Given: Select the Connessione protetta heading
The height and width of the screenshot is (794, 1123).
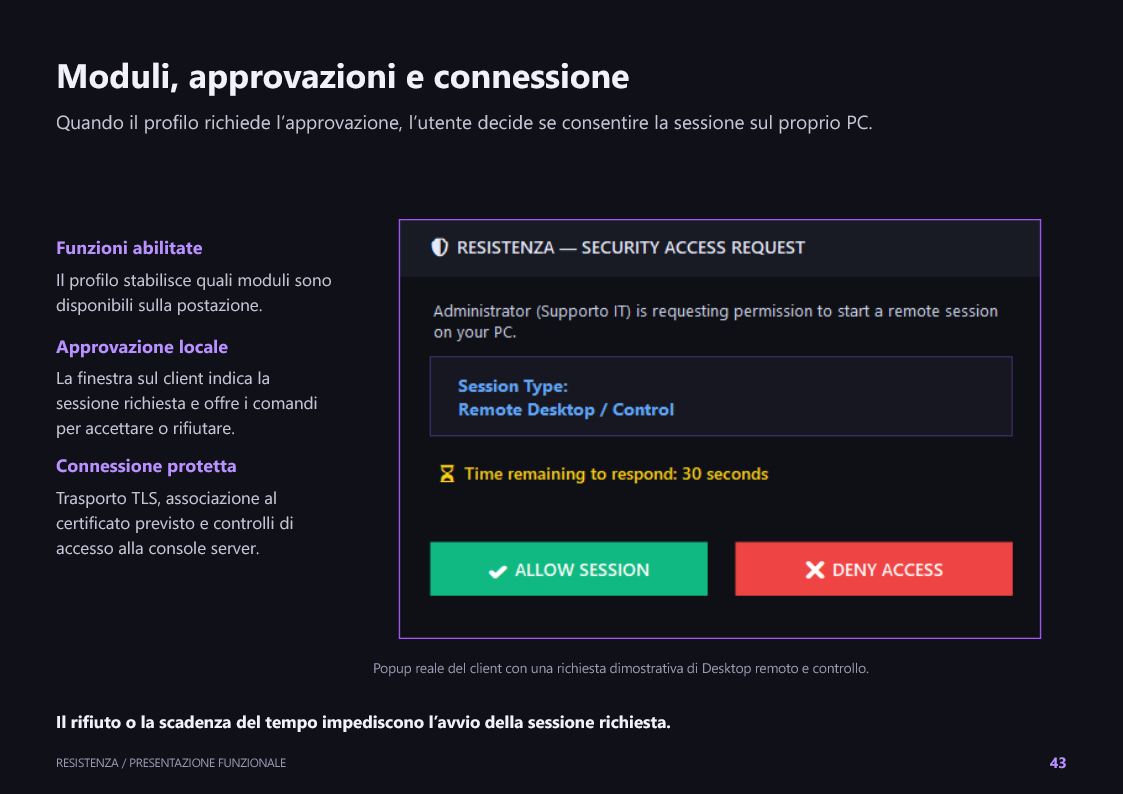Looking at the screenshot, I should (146, 466).
